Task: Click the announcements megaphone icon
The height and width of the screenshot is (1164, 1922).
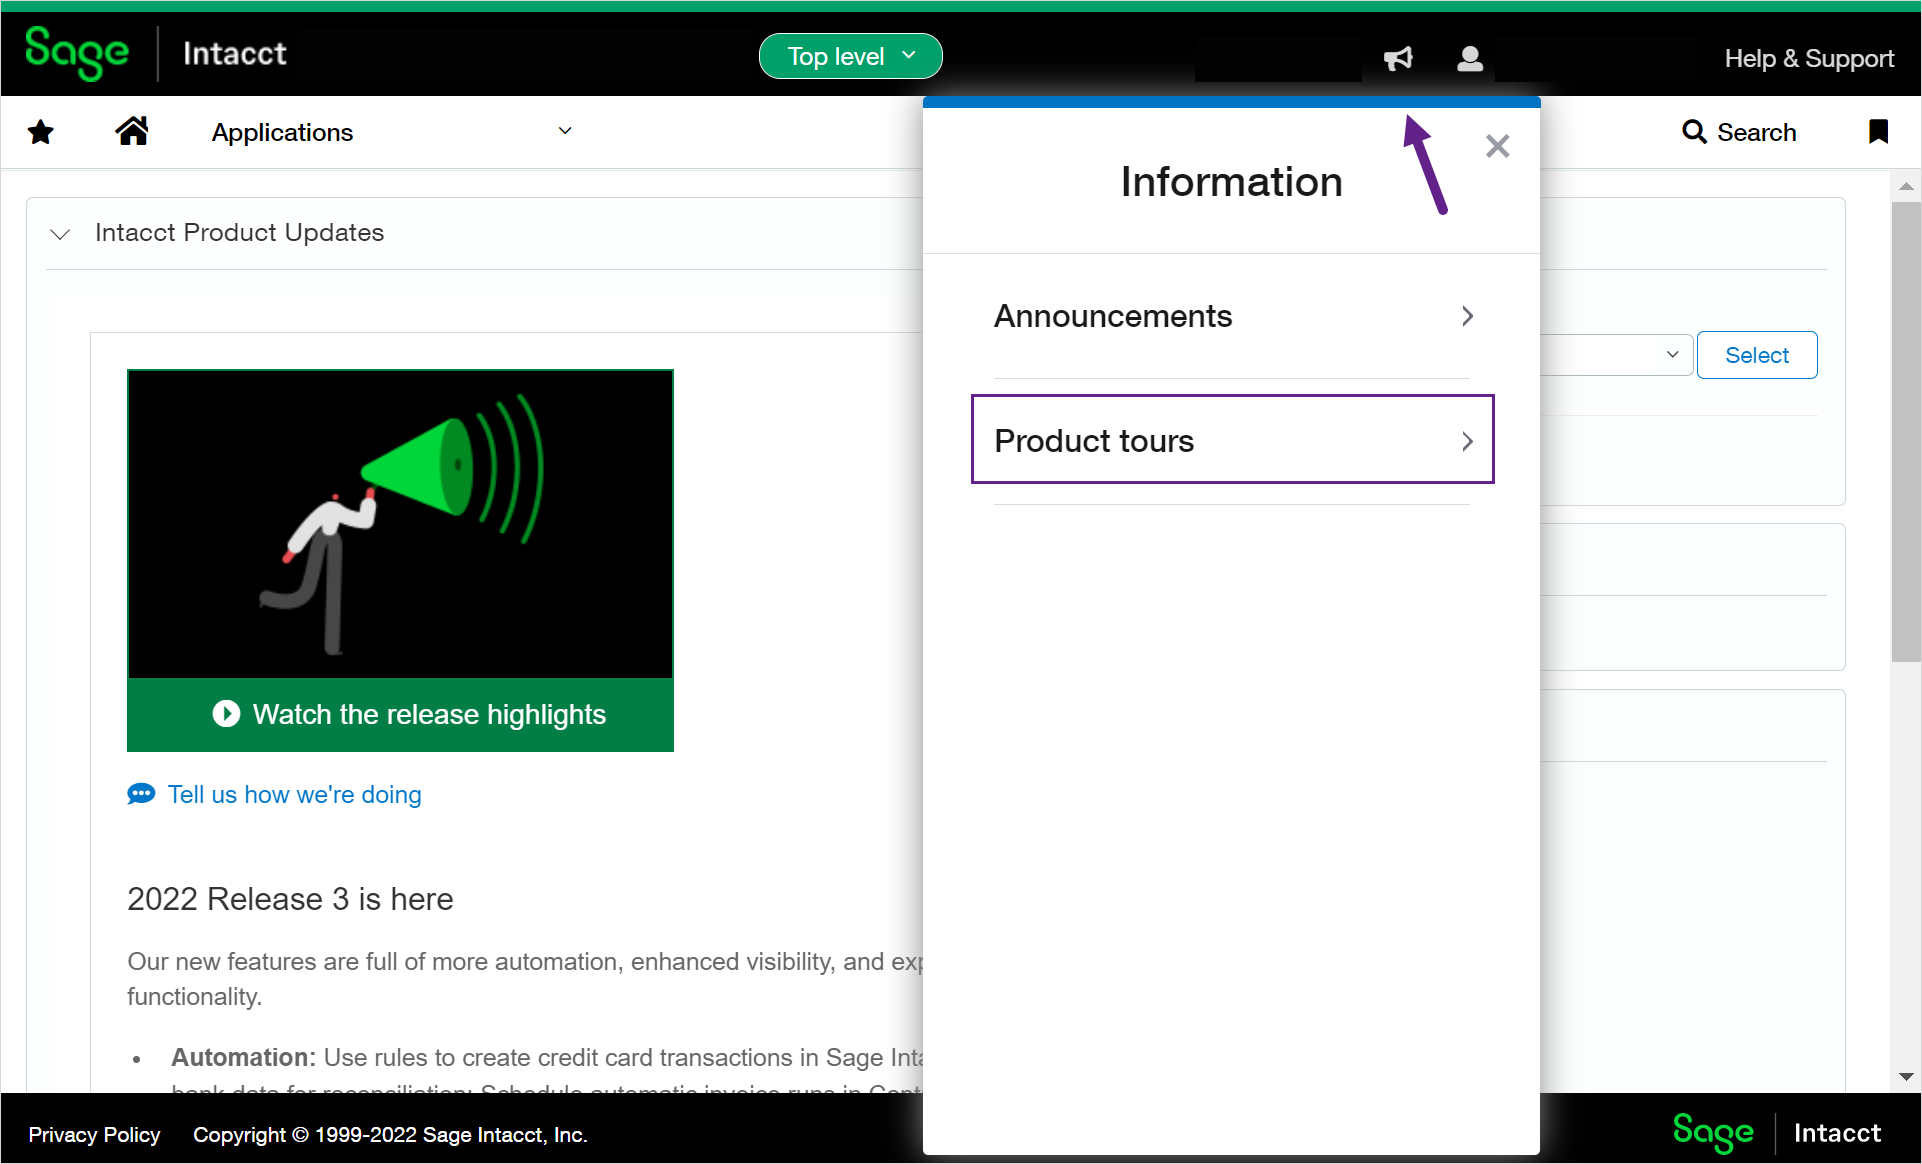Action: [x=1398, y=59]
